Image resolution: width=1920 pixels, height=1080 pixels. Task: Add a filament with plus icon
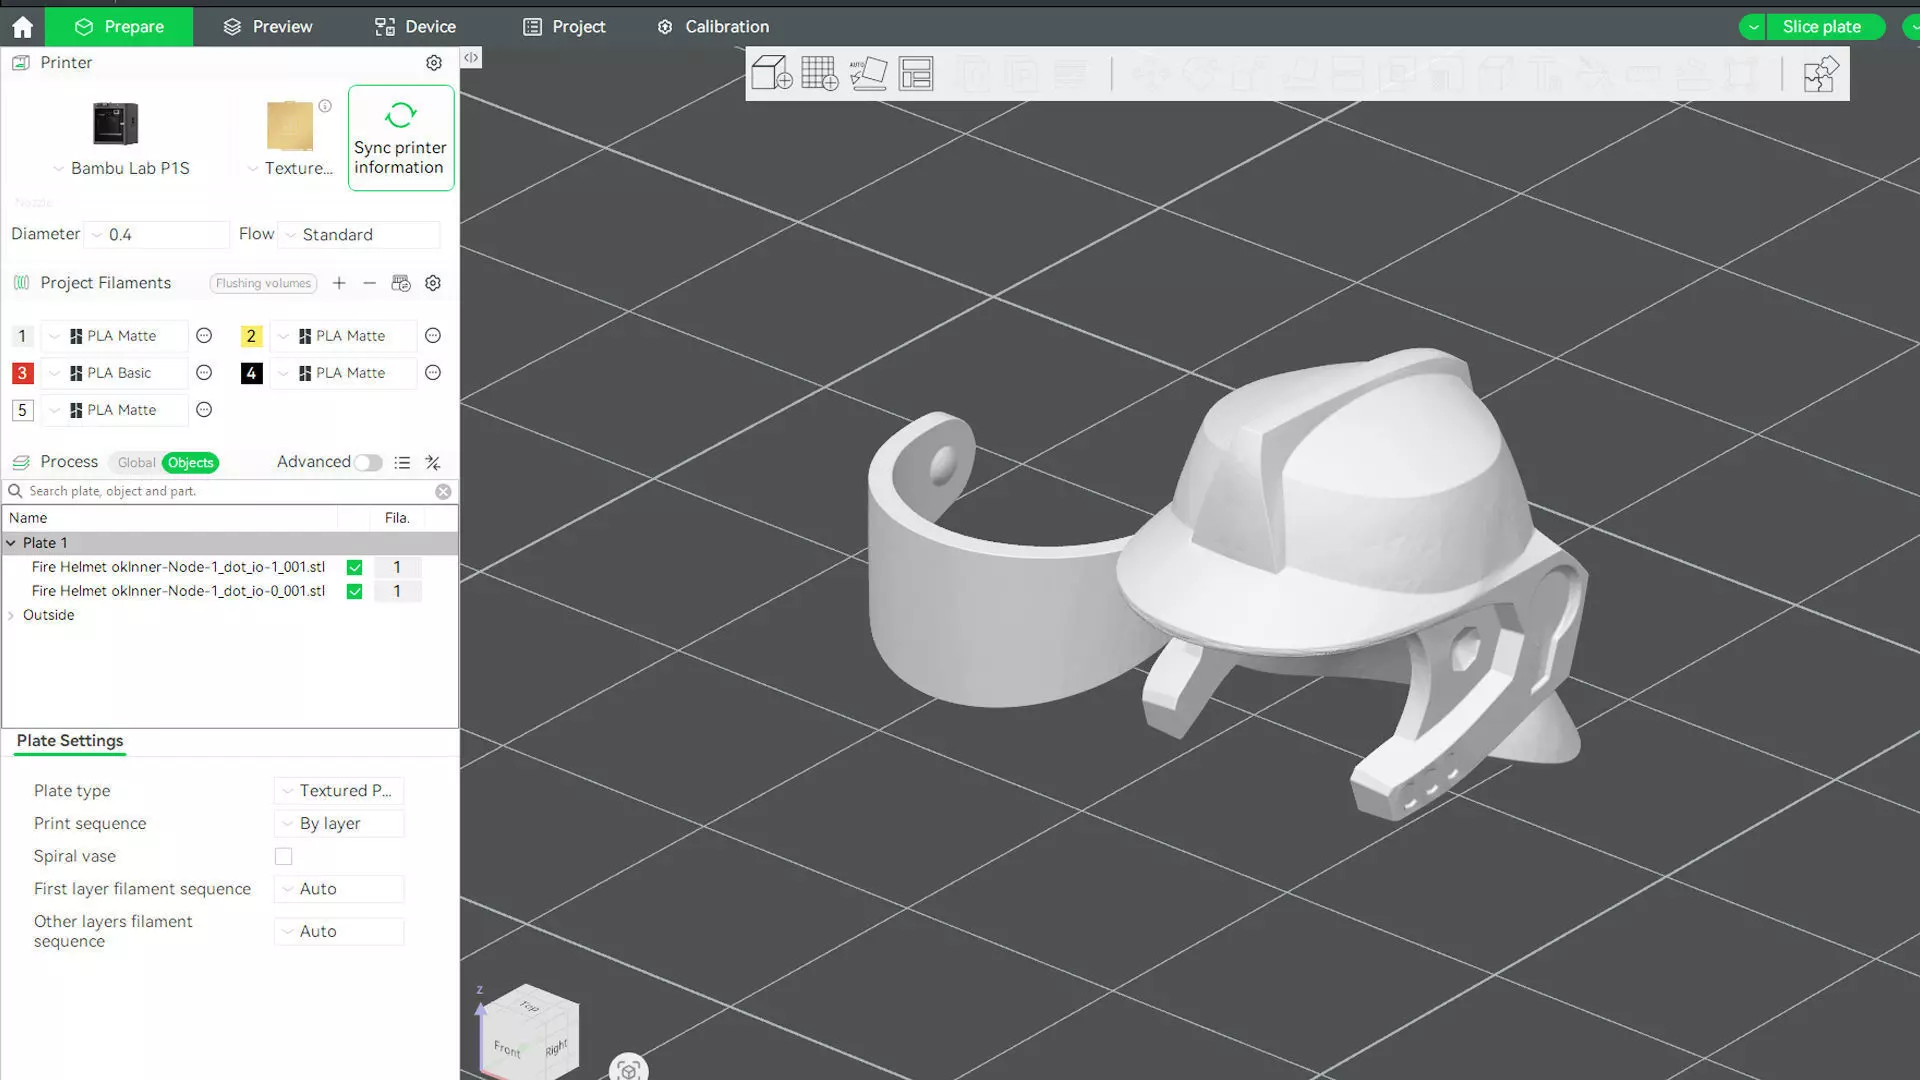coord(339,283)
